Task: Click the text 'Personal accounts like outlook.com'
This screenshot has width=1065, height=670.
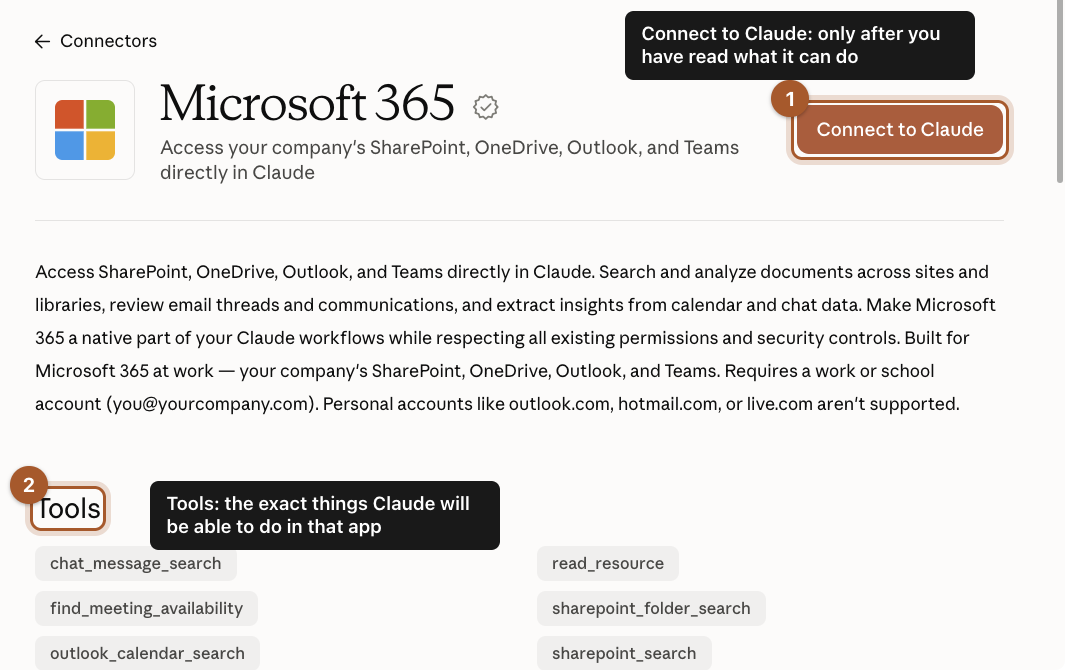Action: pyautogui.click(x=466, y=404)
